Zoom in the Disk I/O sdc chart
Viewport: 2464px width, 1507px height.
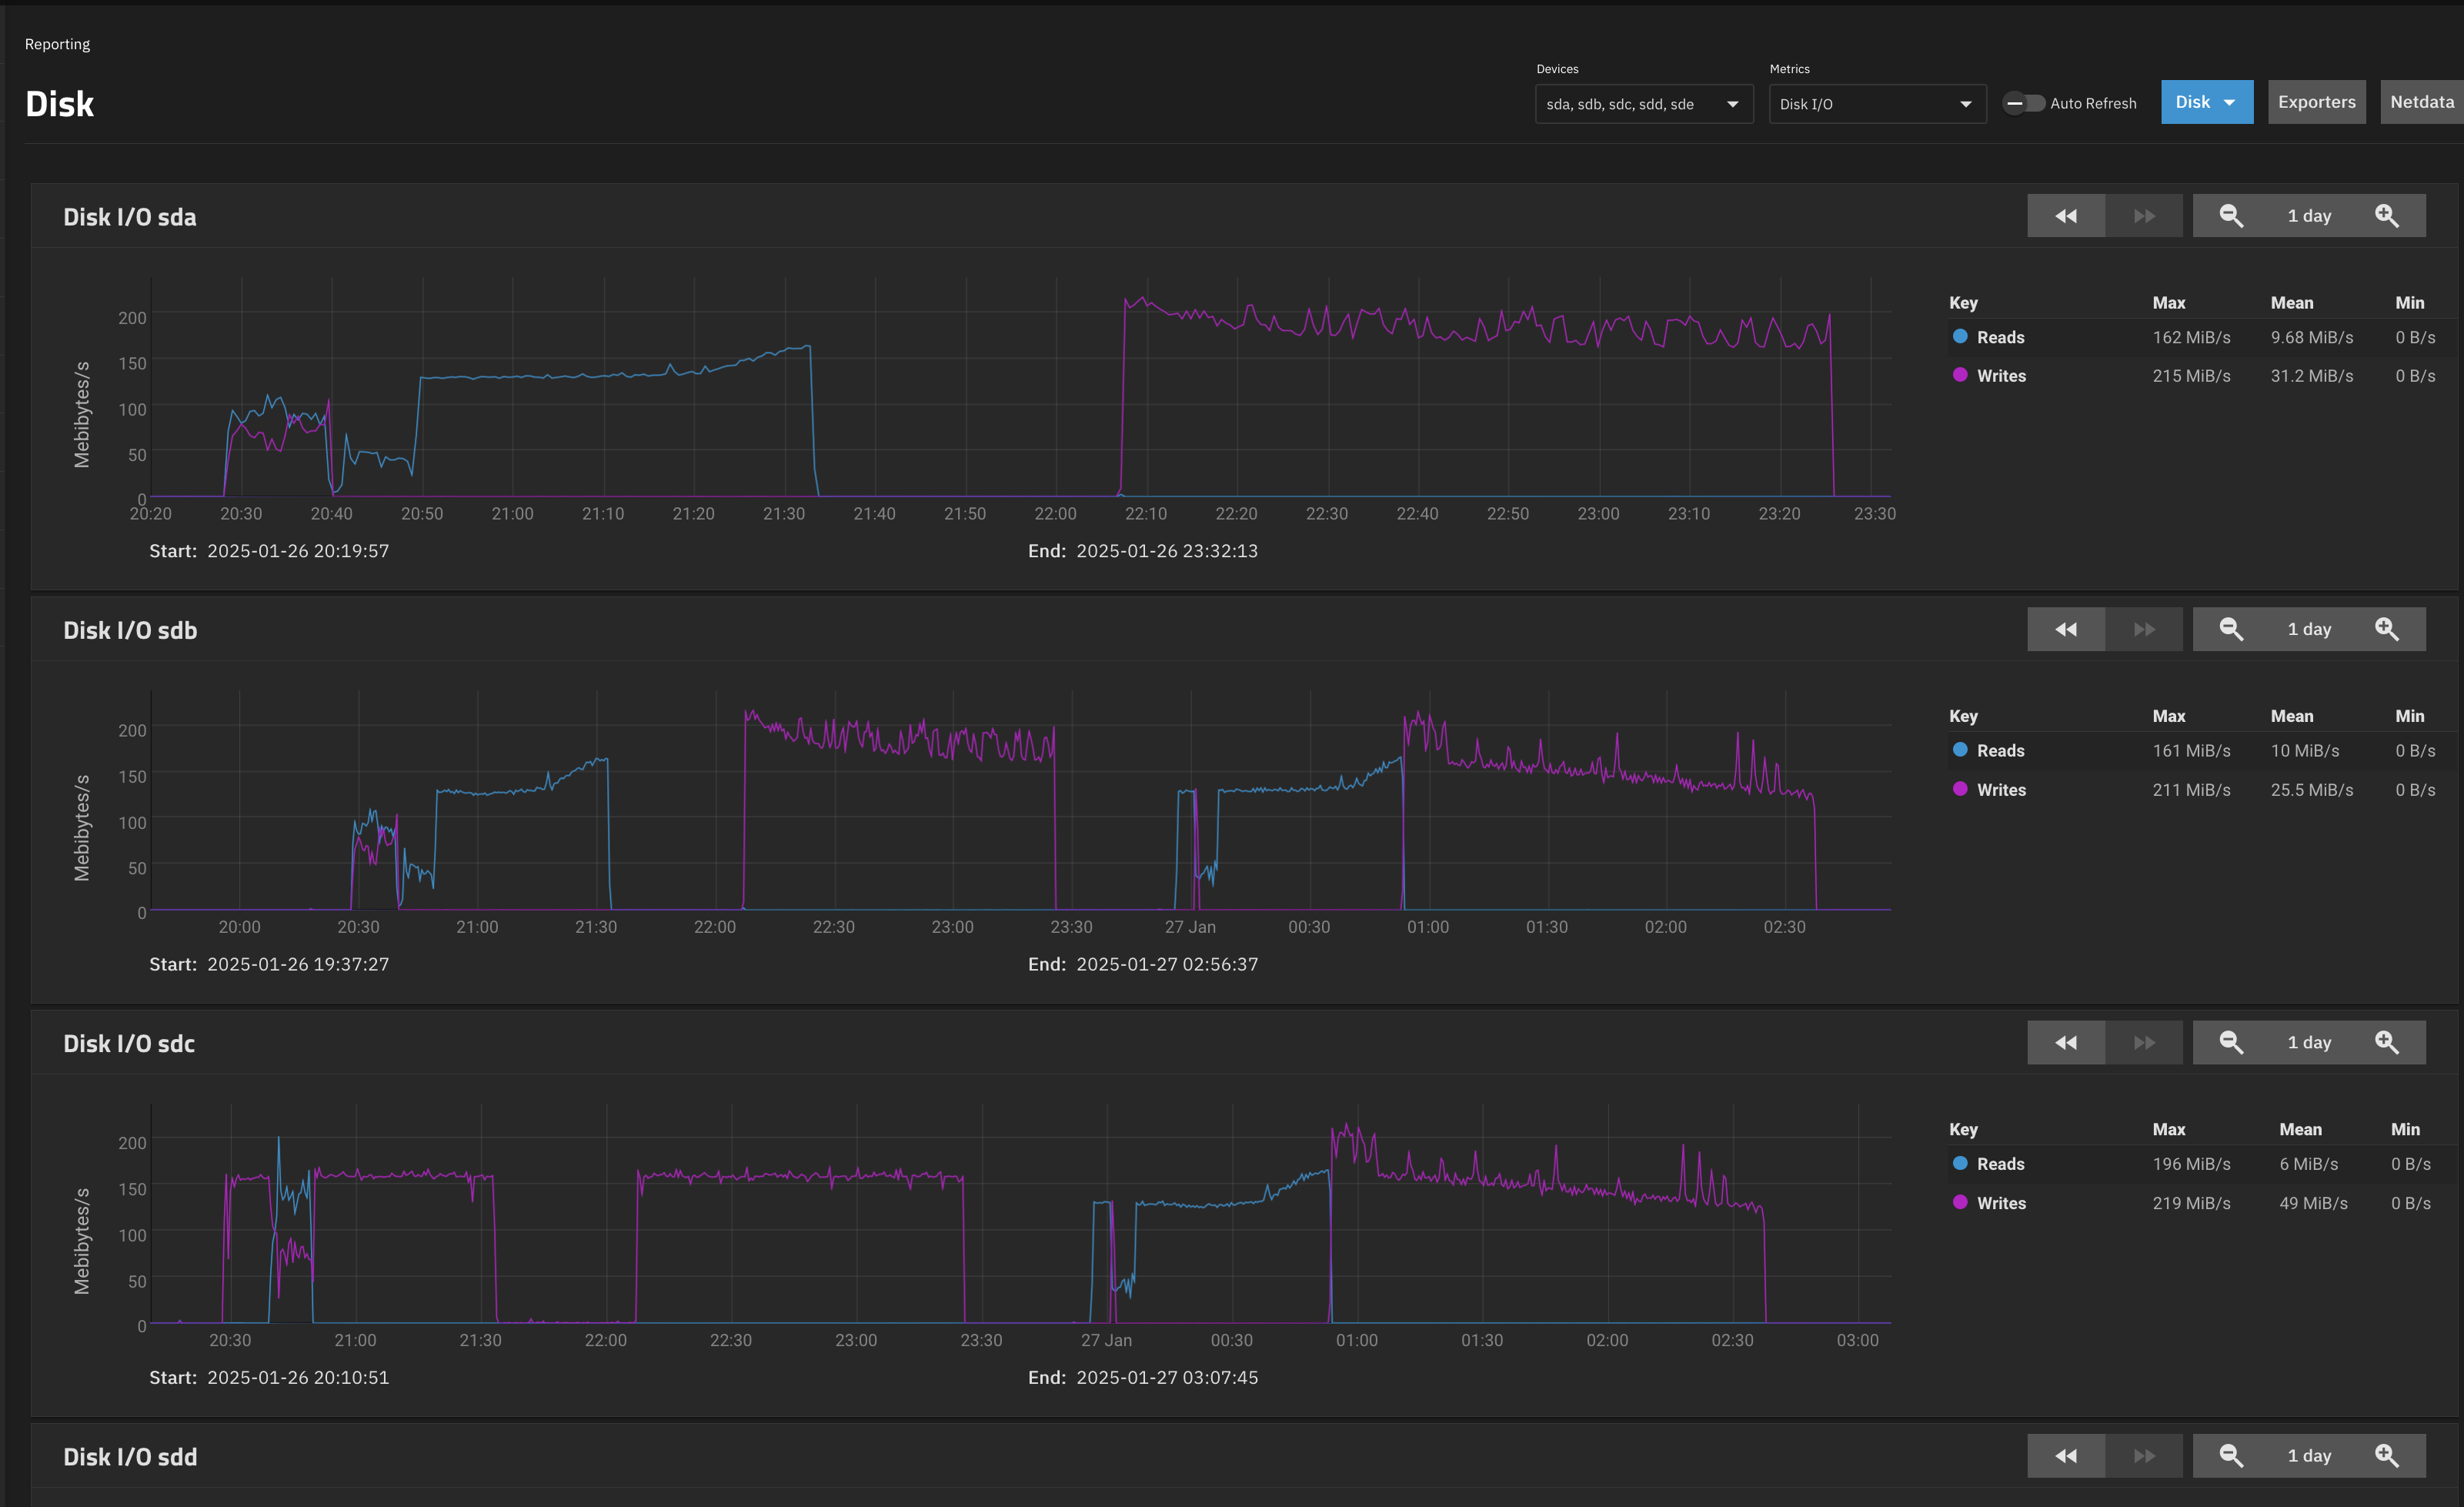tap(2386, 1042)
